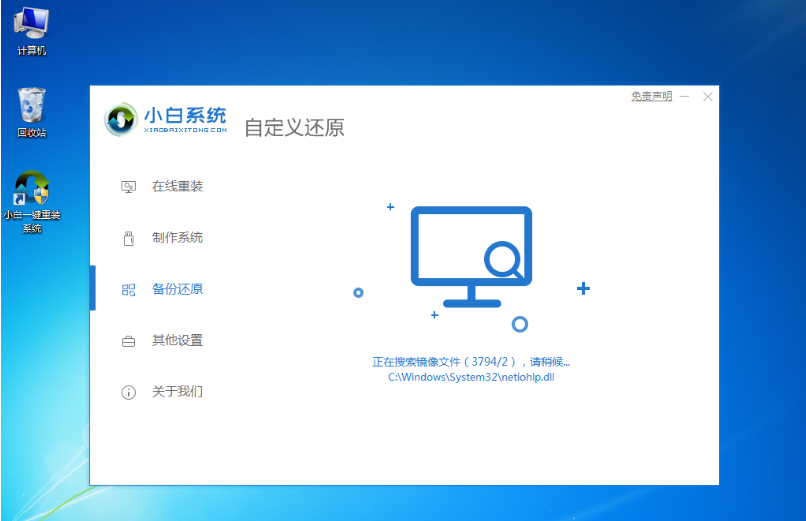Select the 备份还原 menu label
Screen dimensions: 806x521
177,290
